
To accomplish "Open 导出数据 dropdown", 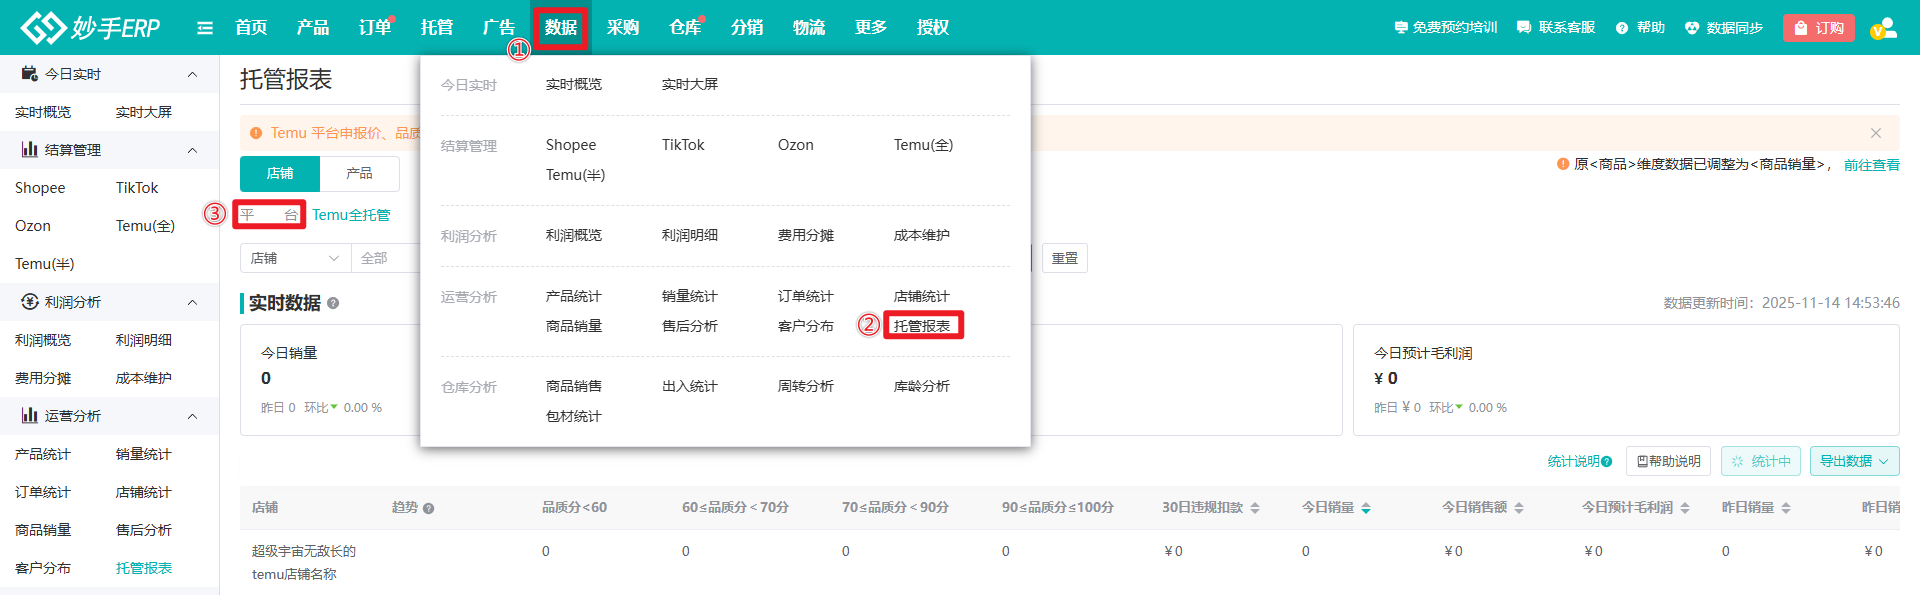I will [x=1854, y=461].
